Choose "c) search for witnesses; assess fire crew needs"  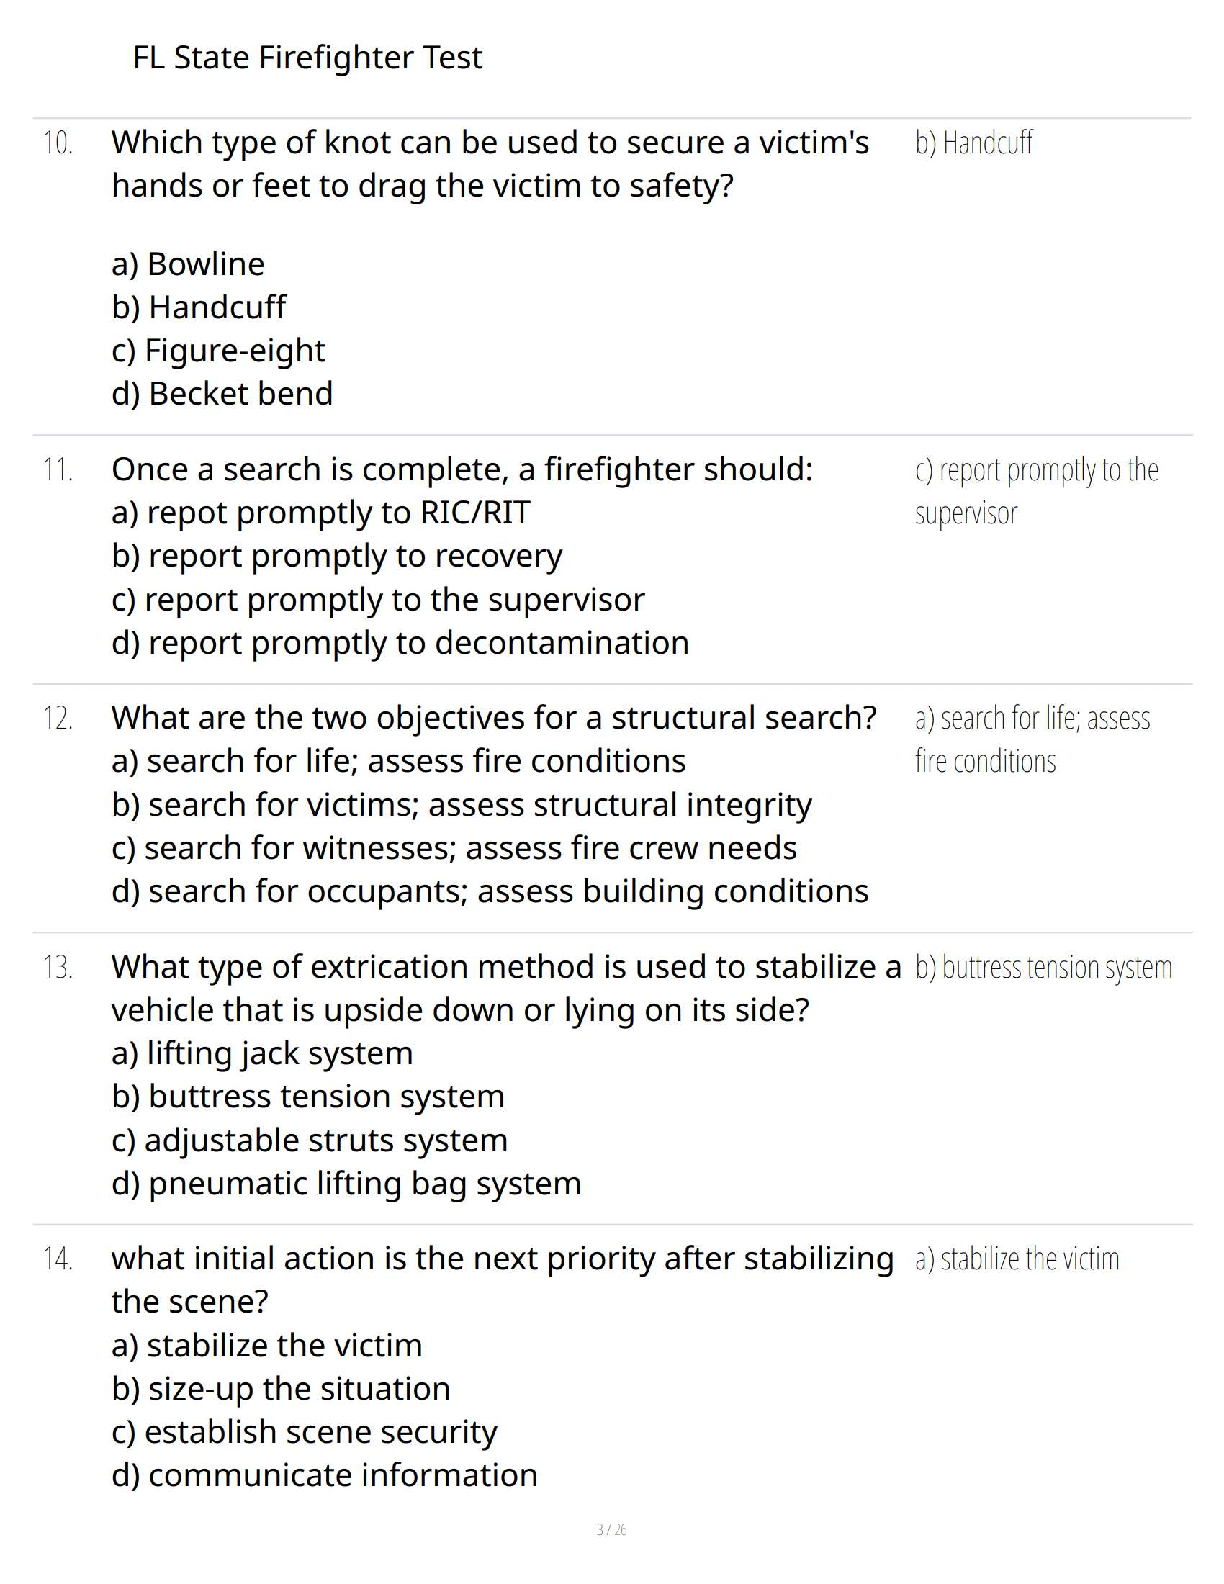(454, 848)
